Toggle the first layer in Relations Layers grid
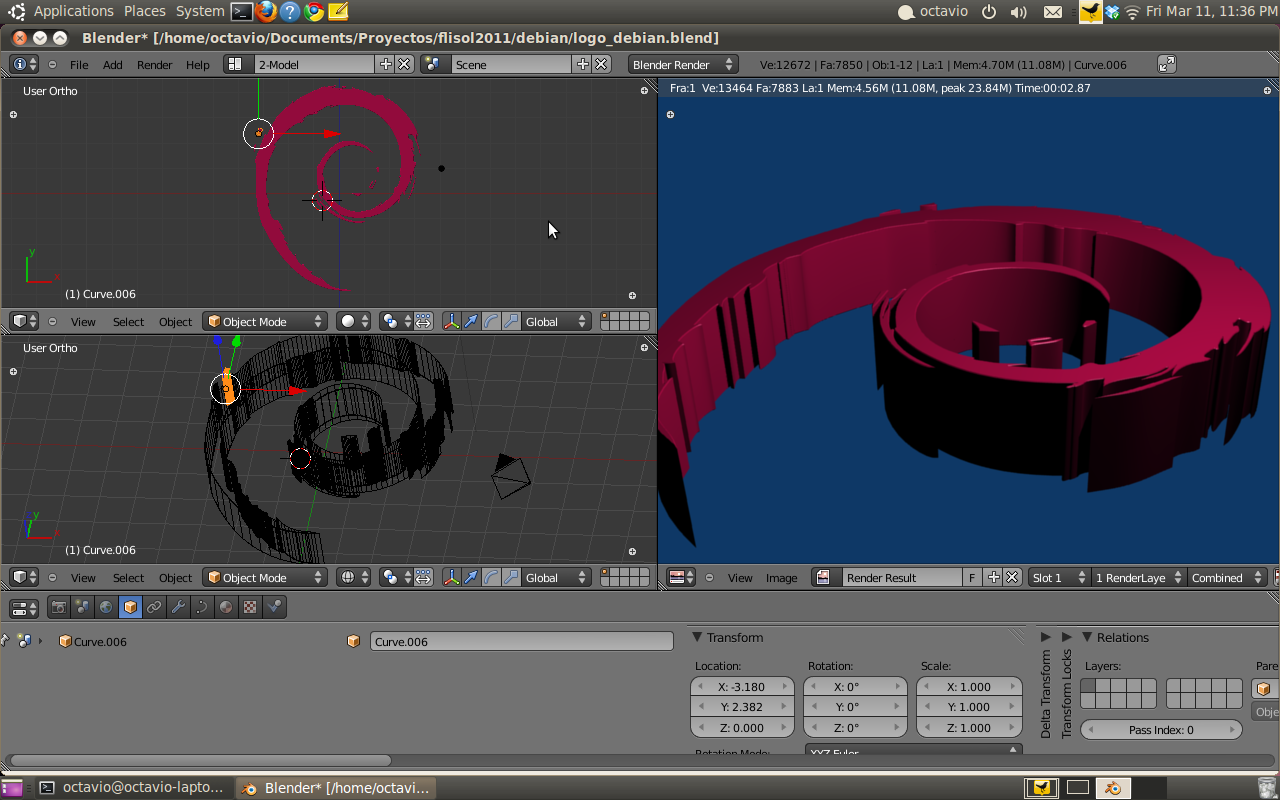The image size is (1280, 800). coord(1088,686)
